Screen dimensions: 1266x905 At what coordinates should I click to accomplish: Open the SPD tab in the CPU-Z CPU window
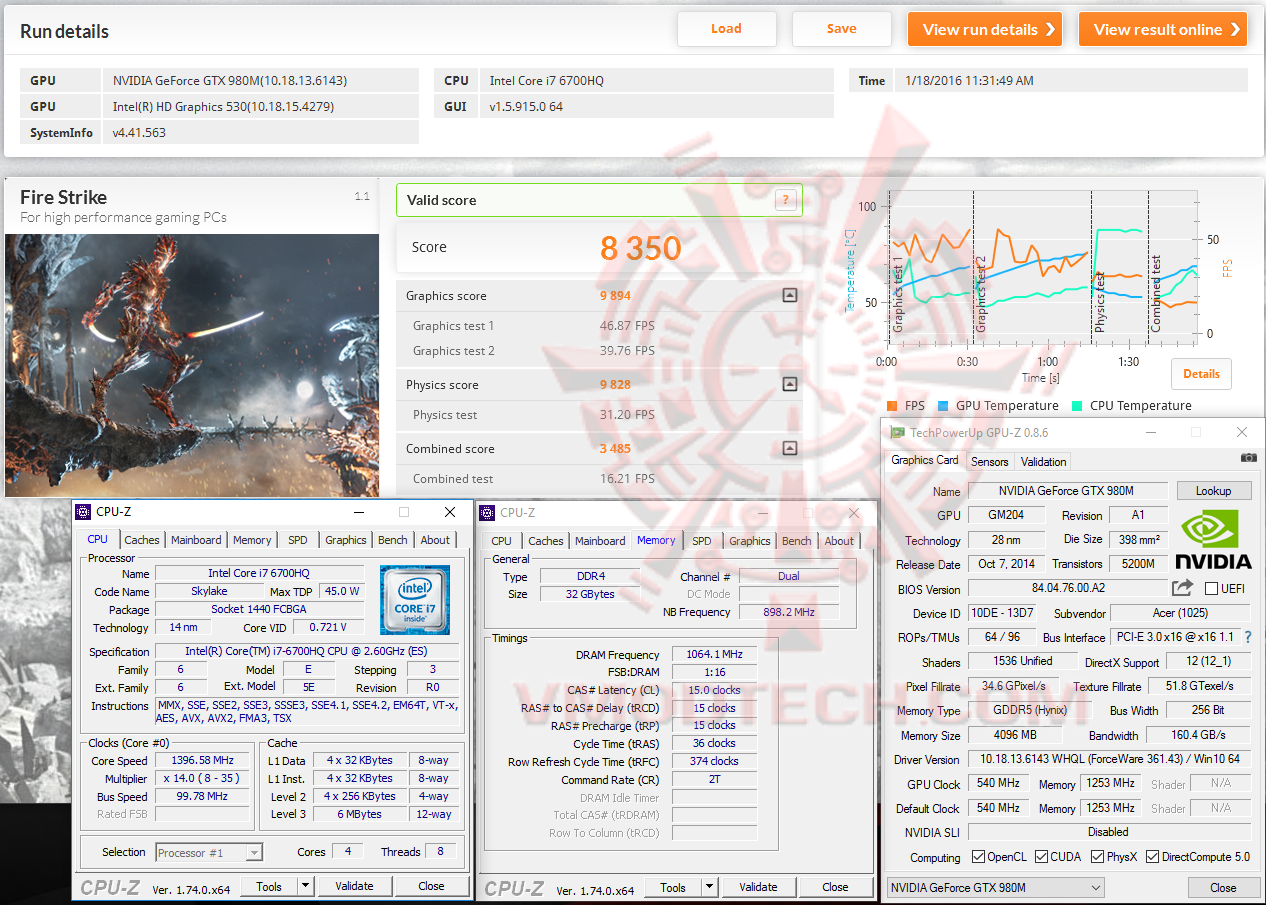[x=298, y=540]
